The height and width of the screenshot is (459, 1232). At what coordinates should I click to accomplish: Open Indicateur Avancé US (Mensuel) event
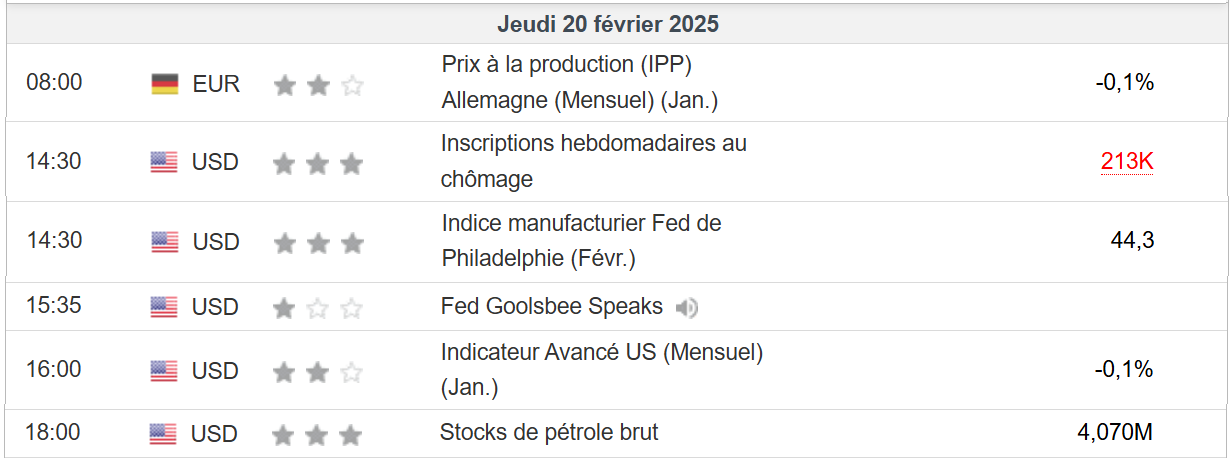tap(601, 369)
